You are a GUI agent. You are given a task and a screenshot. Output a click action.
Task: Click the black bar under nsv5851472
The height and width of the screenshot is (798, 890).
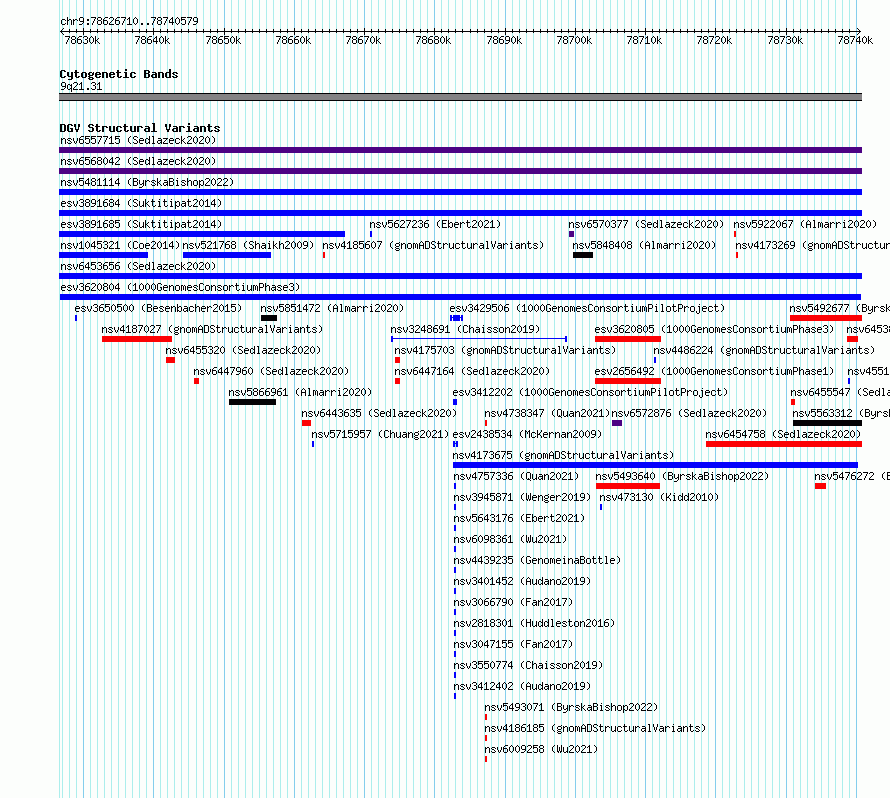point(269,318)
